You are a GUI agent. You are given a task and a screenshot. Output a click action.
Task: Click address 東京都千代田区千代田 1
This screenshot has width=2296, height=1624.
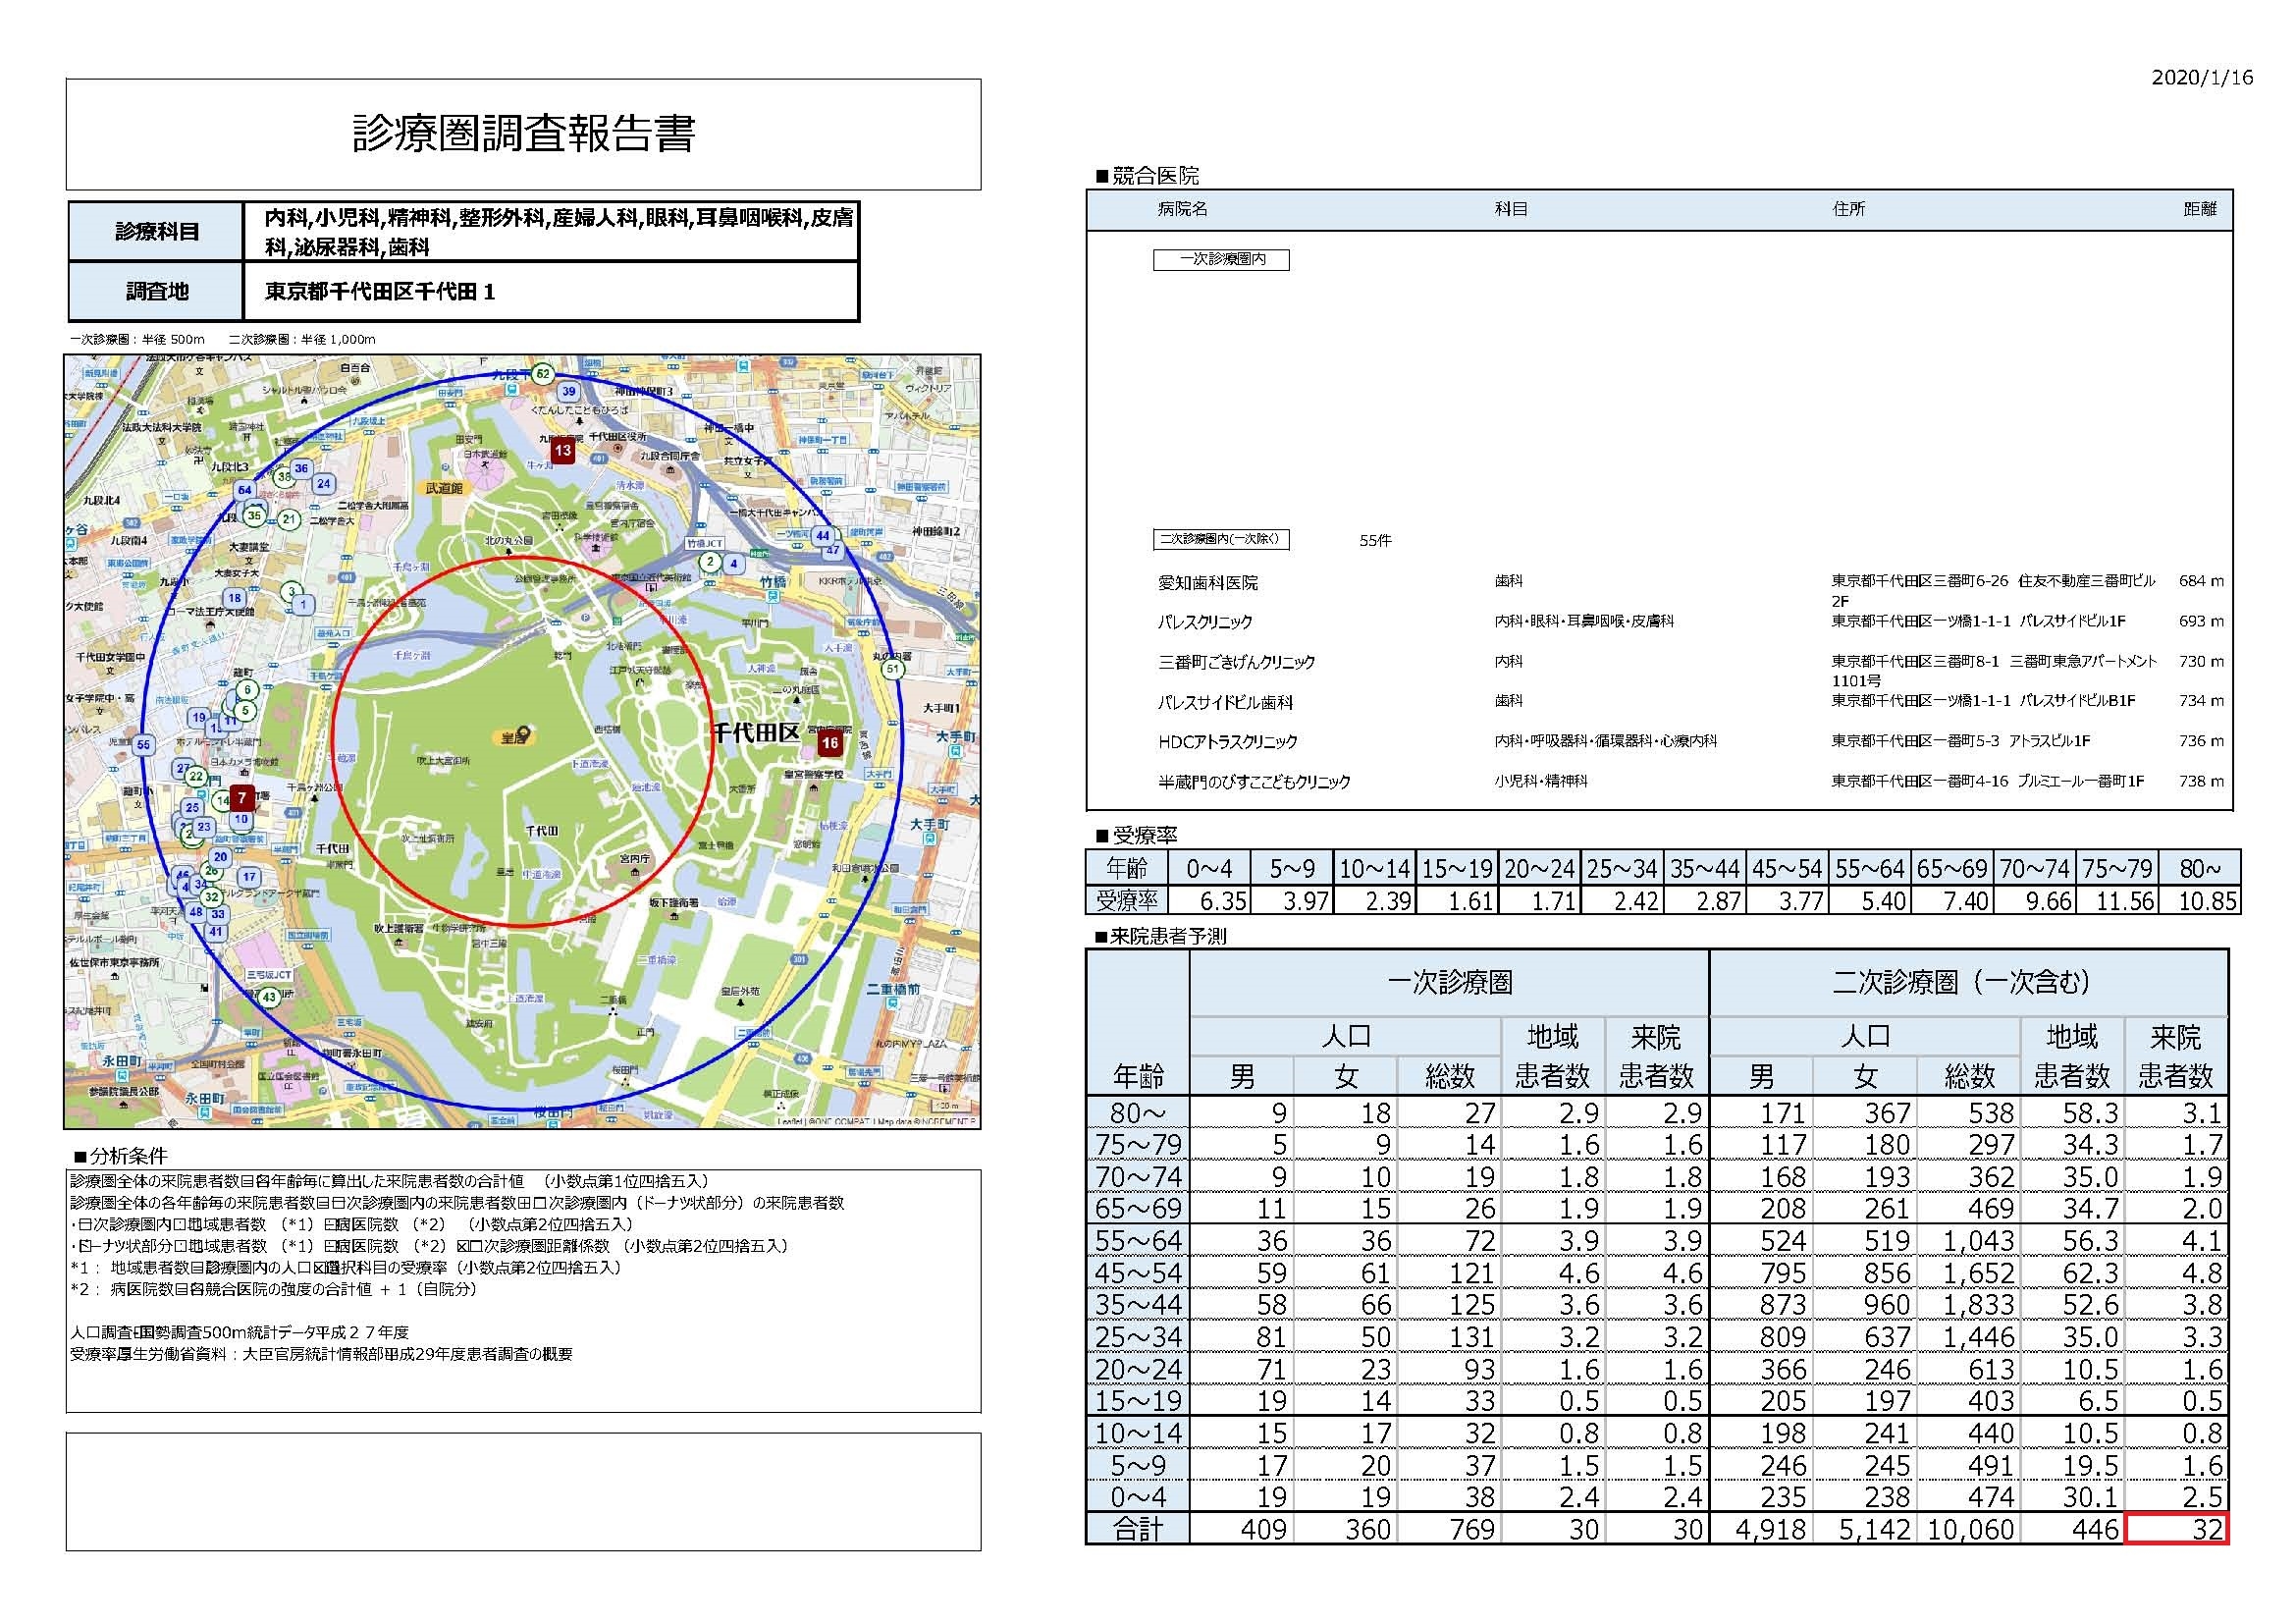(x=380, y=292)
